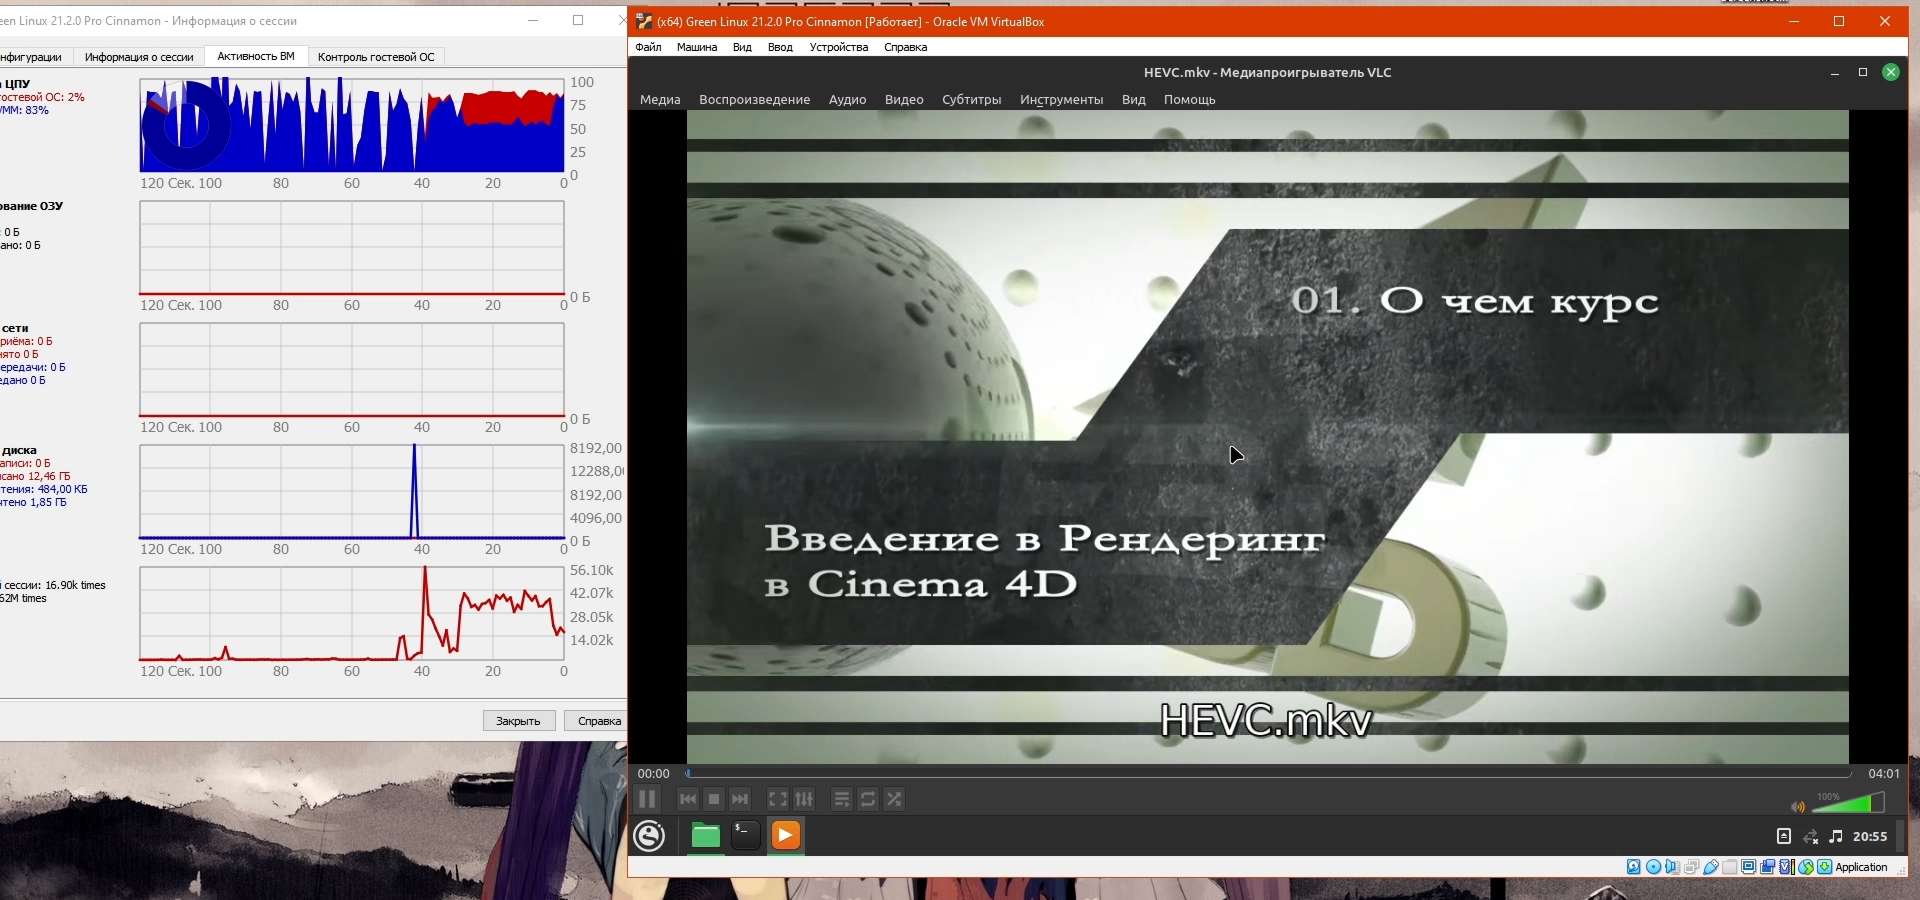Click the CPU load graph in session window
Image resolution: width=1920 pixels, height=900 pixels.
point(352,125)
